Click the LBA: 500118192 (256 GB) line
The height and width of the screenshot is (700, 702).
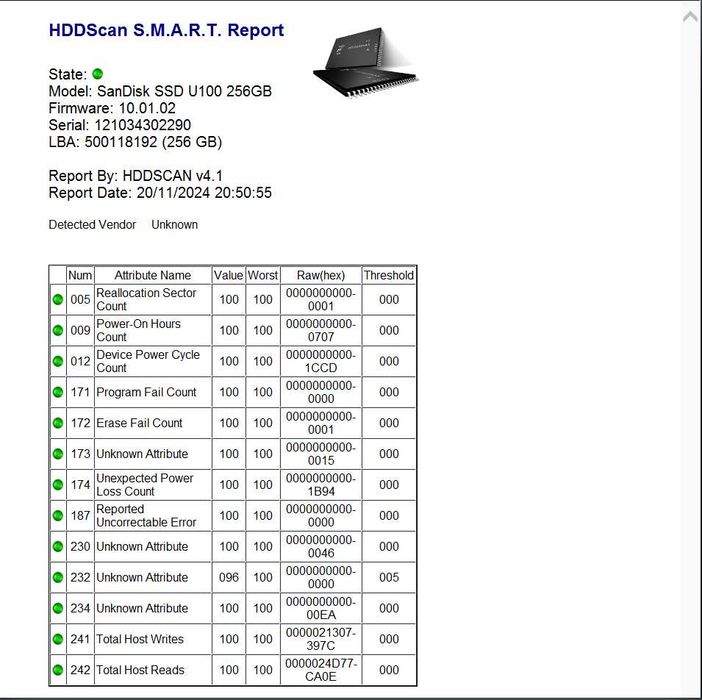(x=135, y=142)
